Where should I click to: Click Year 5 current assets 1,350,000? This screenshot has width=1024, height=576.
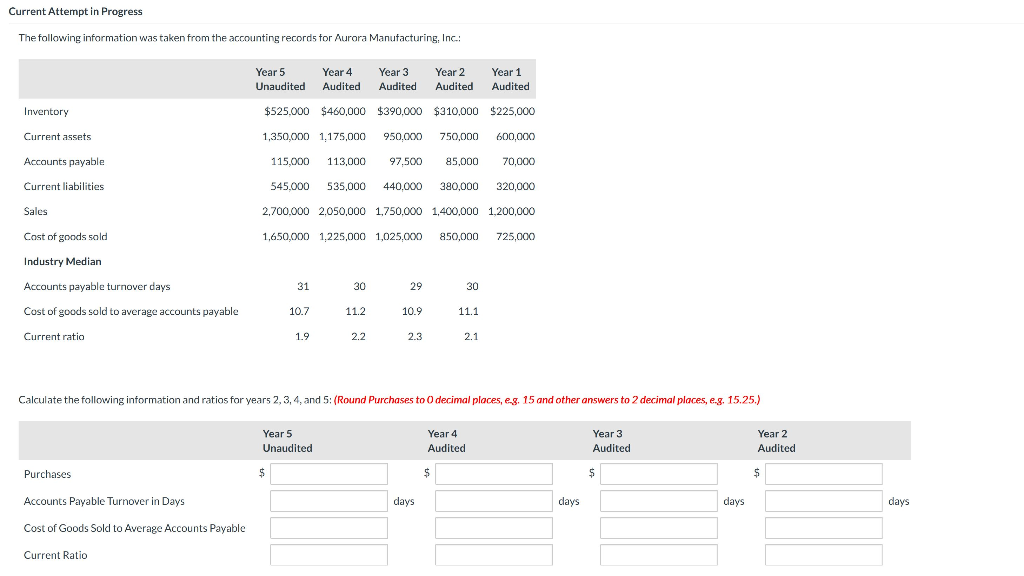[286, 136]
